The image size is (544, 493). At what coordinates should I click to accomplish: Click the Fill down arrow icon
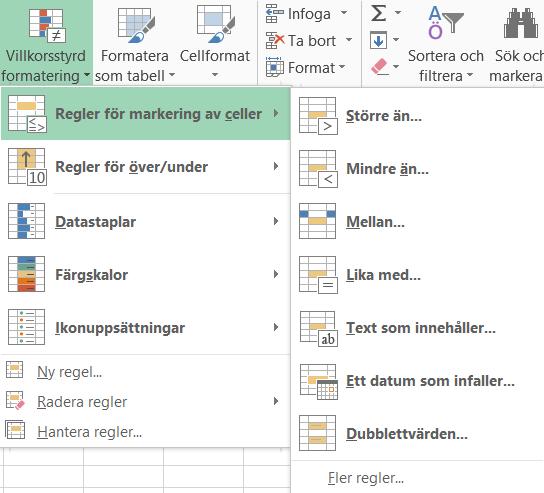tap(378, 40)
